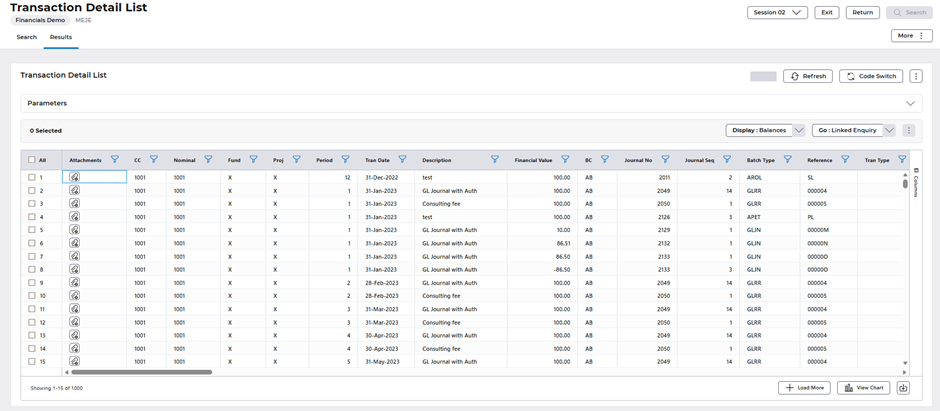Image resolution: width=940 pixels, height=411 pixels.
Task: Open Go Linked Enquiry dropdown arrow
Action: pyautogui.click(x=889, y=130)
